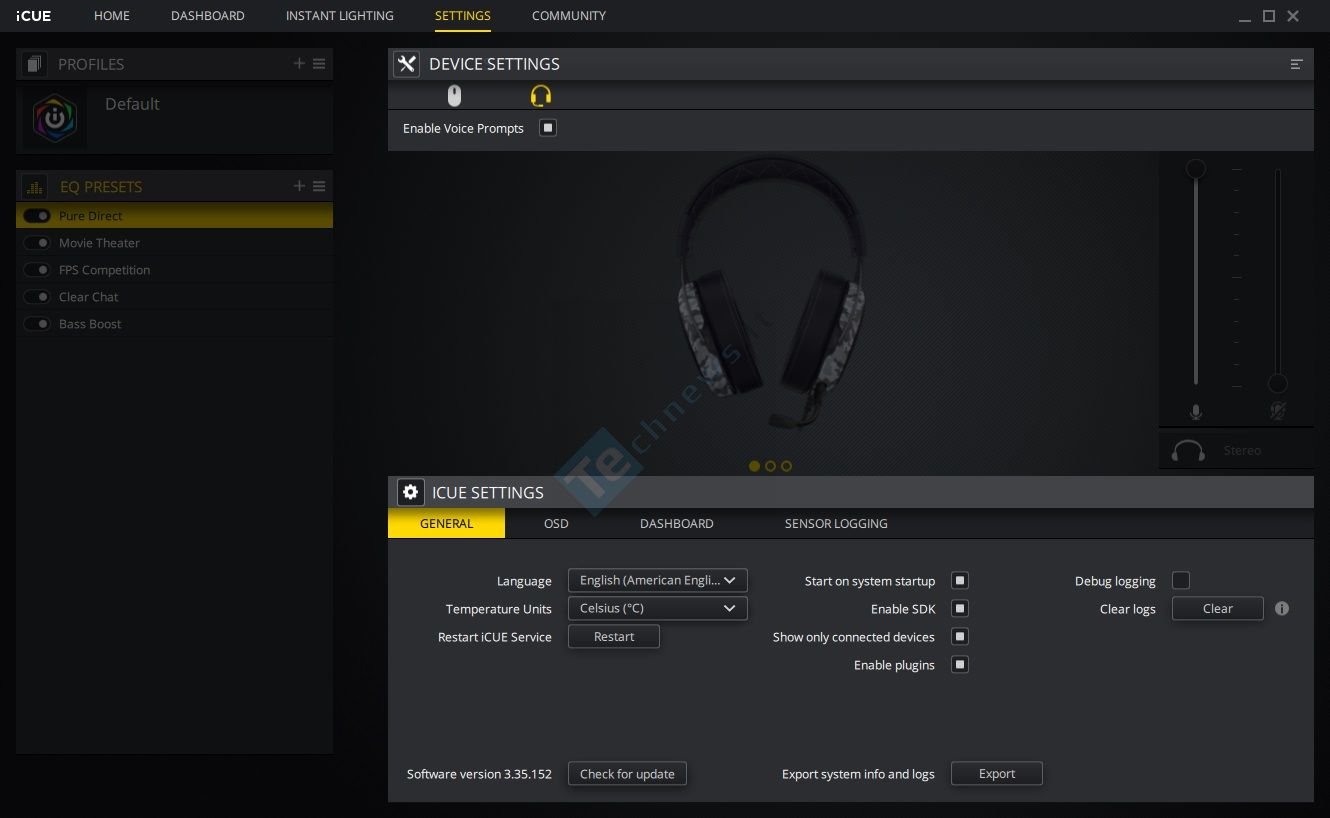Select the headset device icon
The image size is (1330, 818).
(541, 95)
